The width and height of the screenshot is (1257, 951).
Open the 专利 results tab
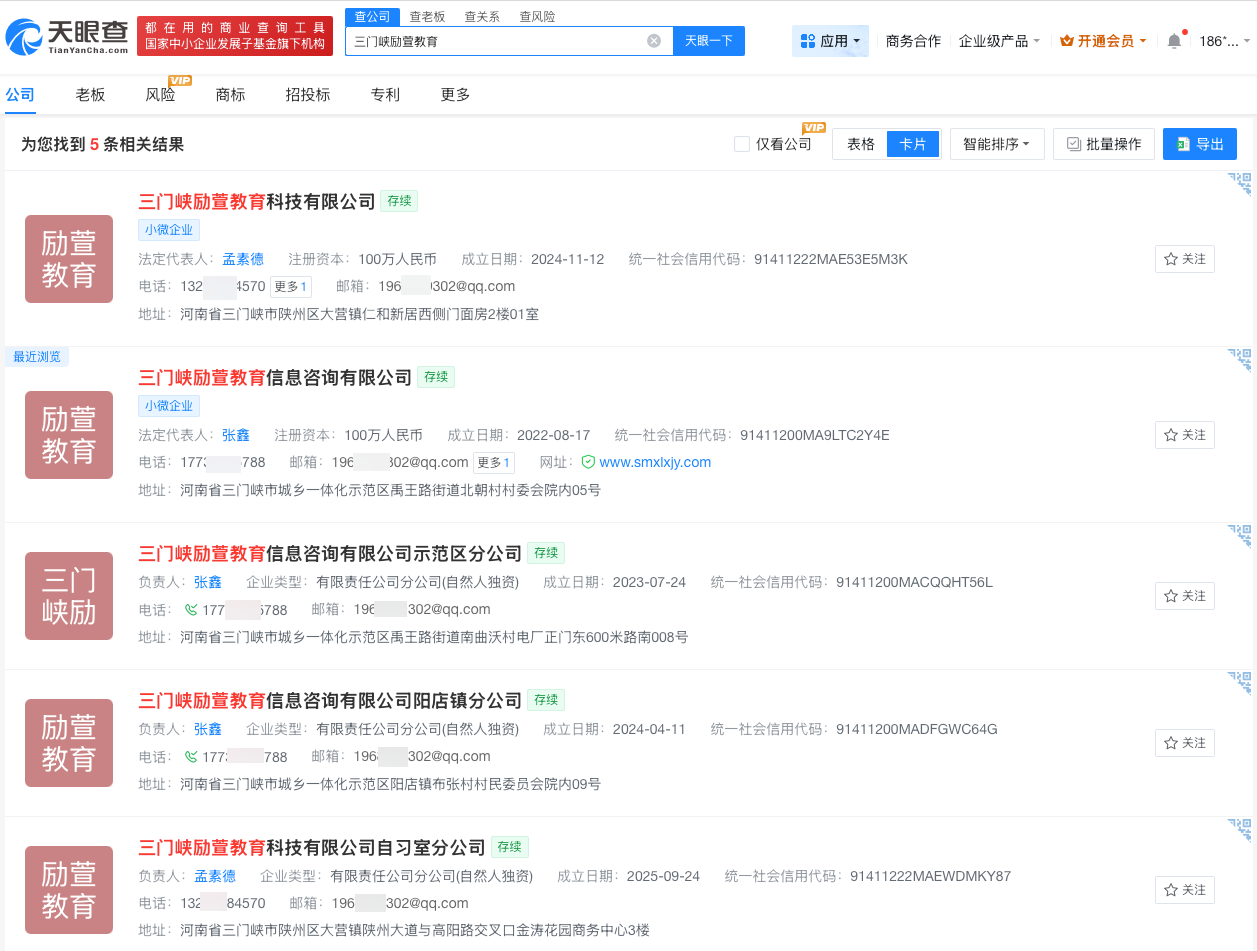(x=385, y=94)
